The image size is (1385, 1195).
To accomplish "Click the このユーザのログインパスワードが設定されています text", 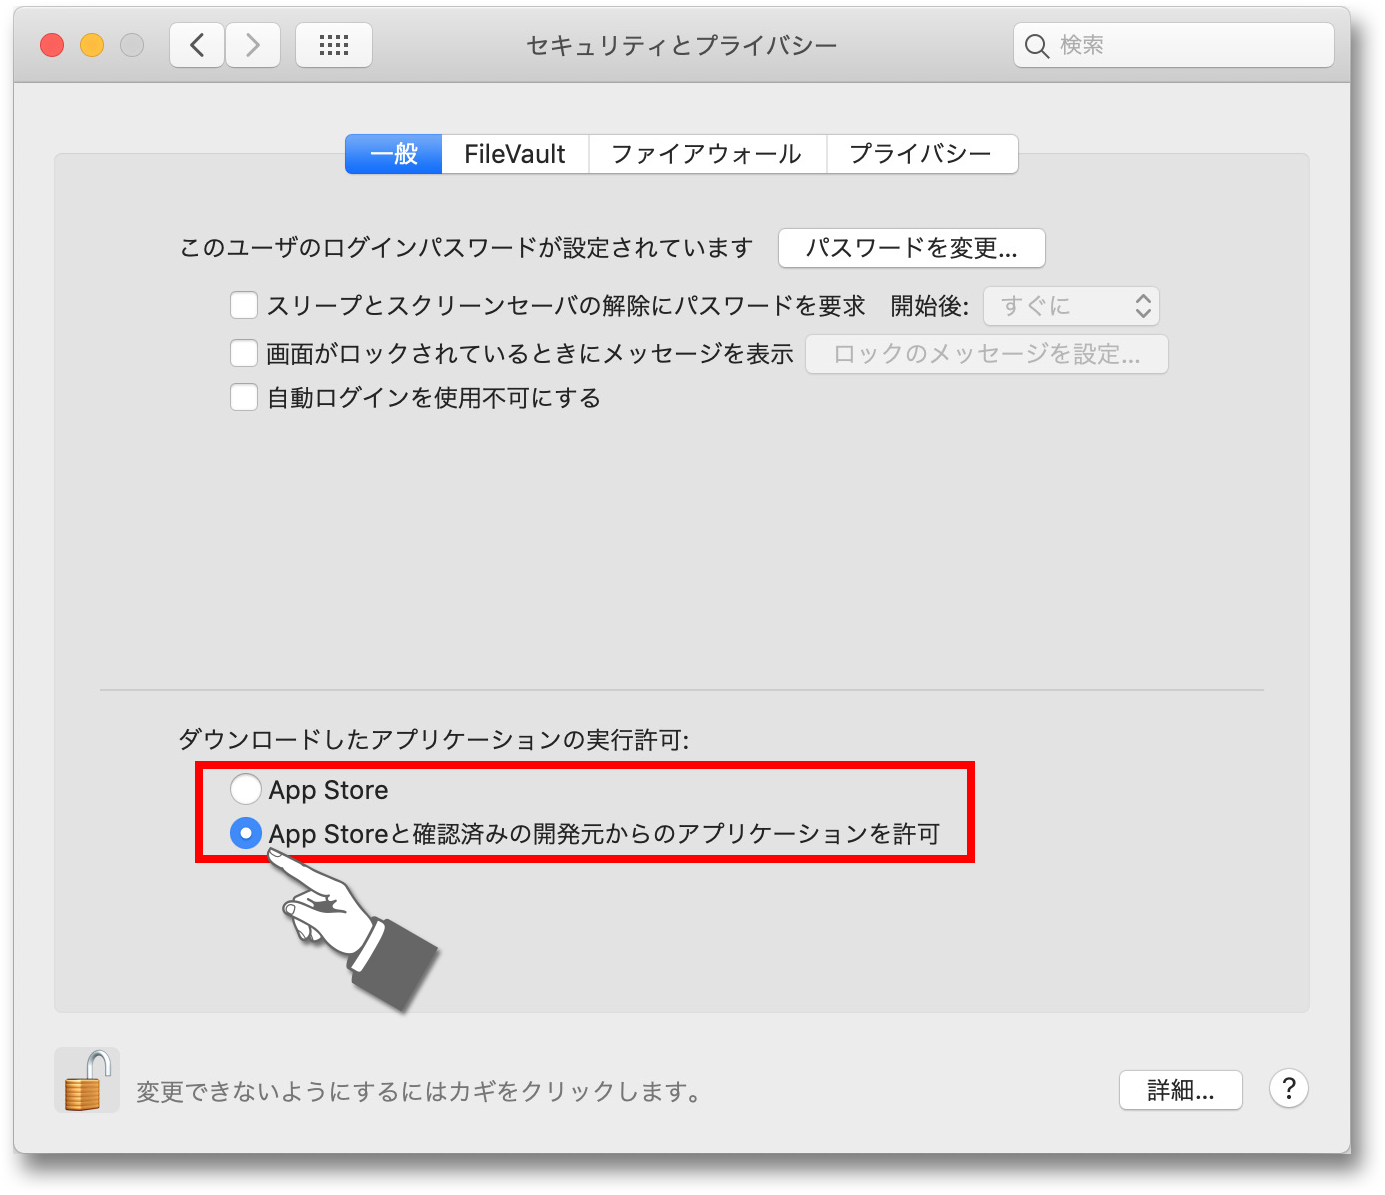I will pos(466,248).
